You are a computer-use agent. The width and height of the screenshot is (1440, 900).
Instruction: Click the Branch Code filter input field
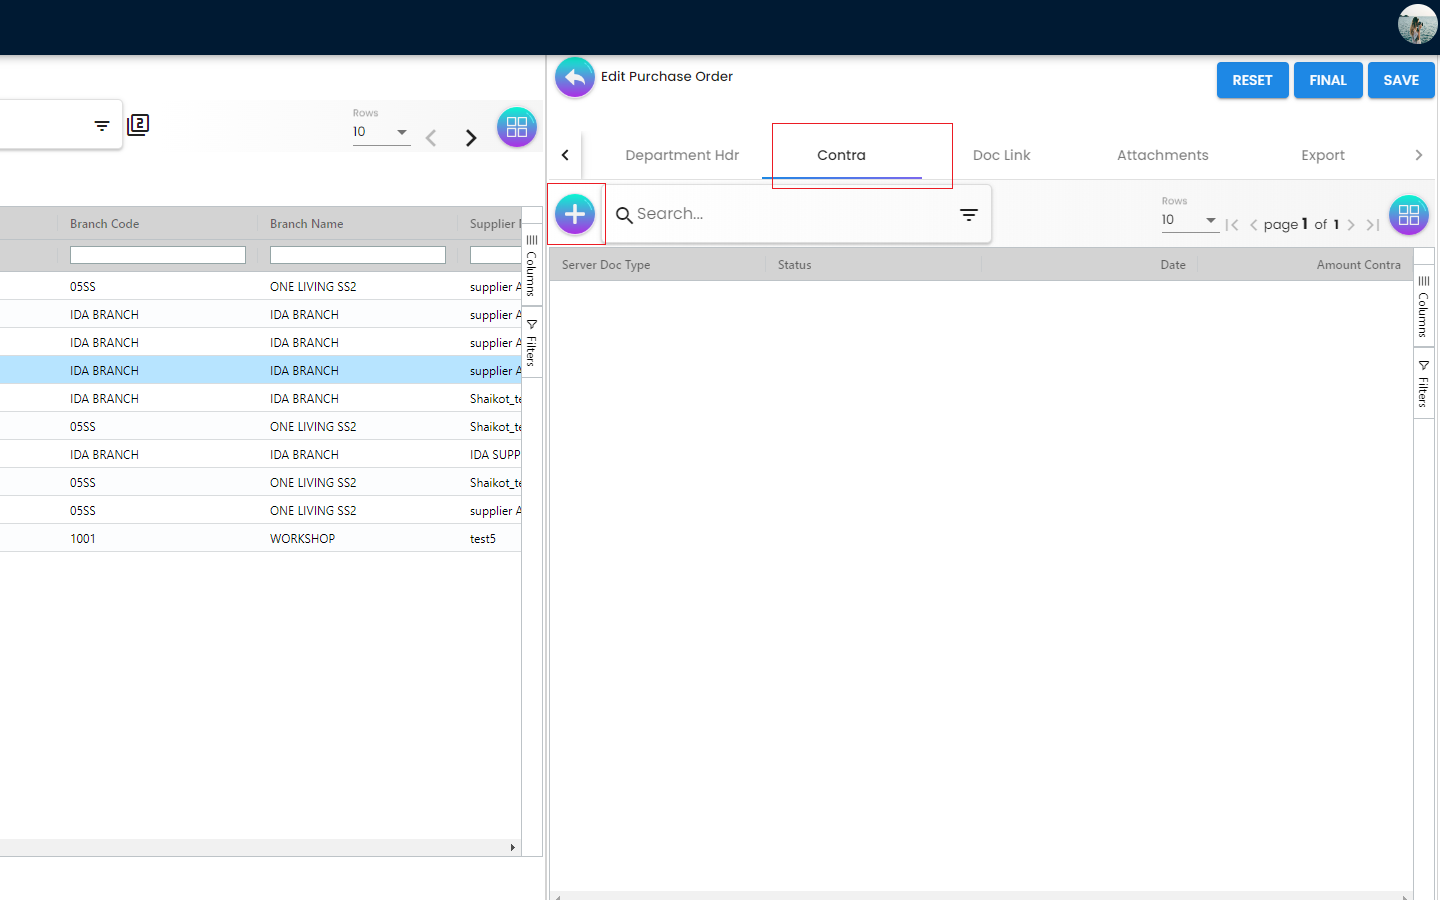click(x=158, y=255)
